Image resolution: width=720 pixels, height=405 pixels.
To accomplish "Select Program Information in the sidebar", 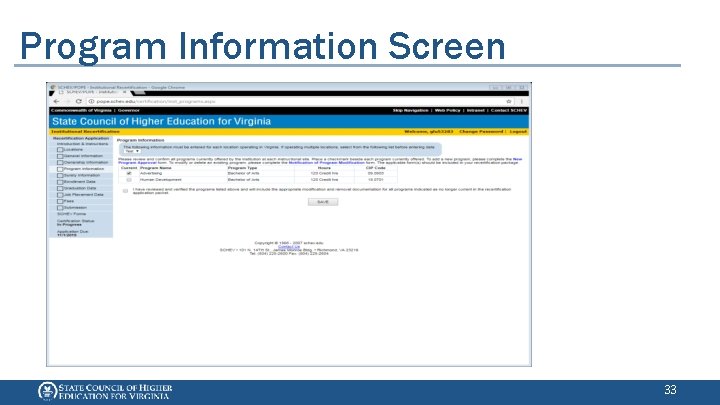I will point(84,169).
